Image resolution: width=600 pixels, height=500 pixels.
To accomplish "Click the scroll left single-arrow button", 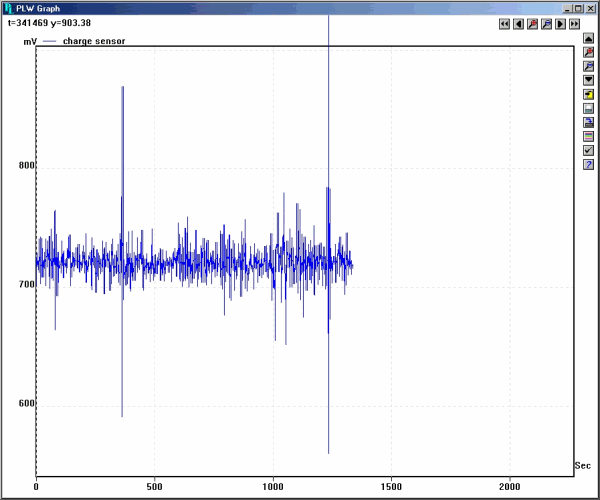I will [x=518, y=23].
